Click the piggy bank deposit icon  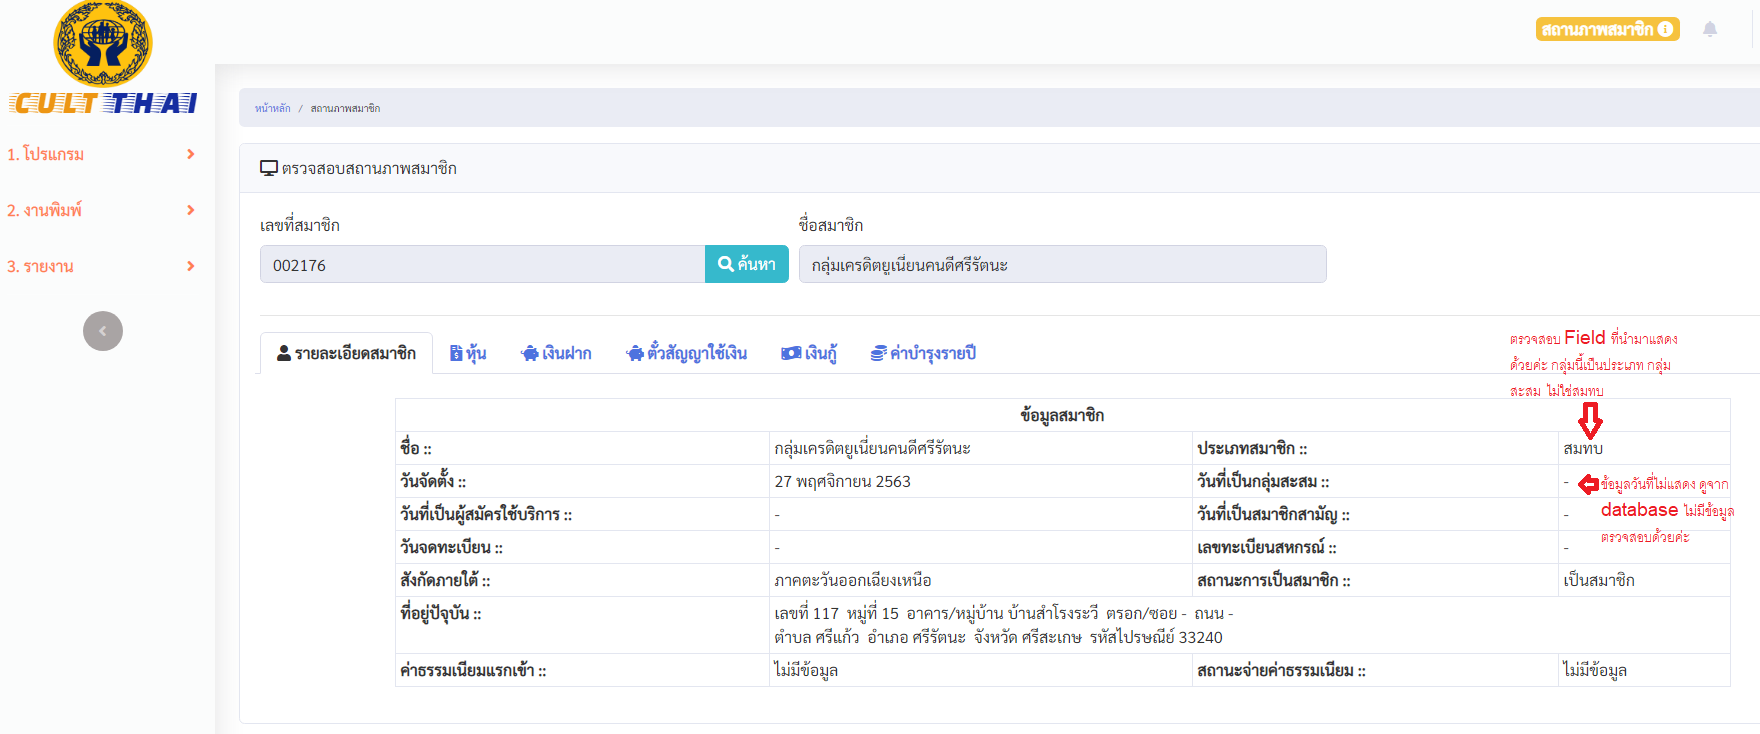pos(530,353)
